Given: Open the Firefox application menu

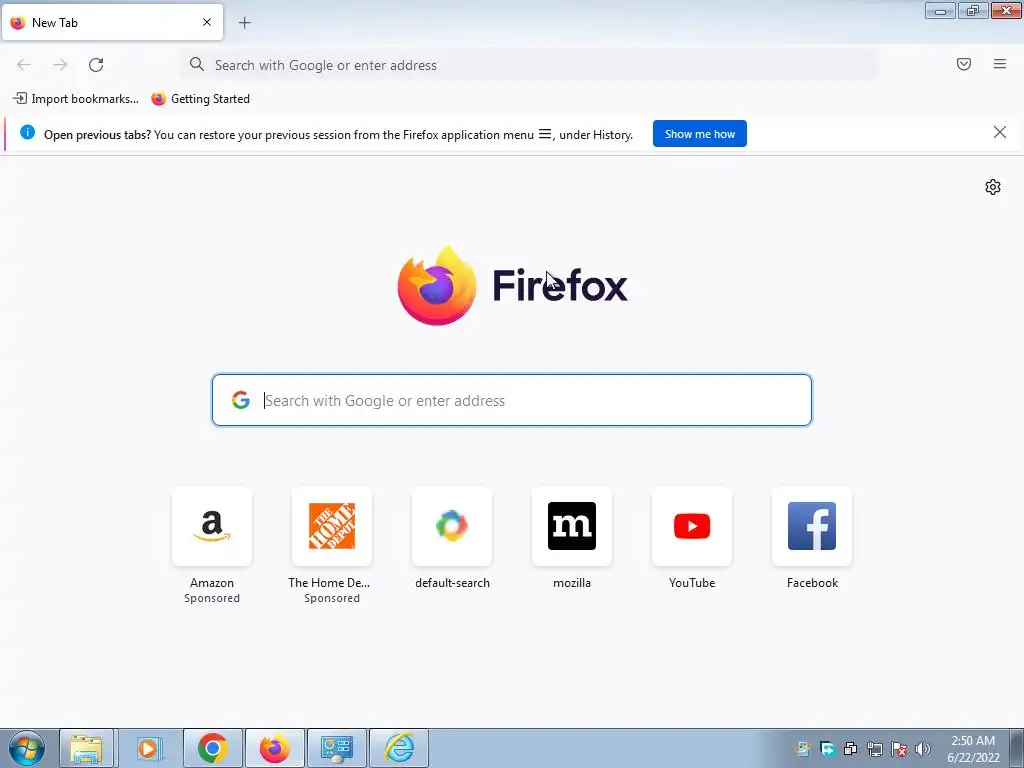Looking at the screenshot, I should coord(1000,64).
